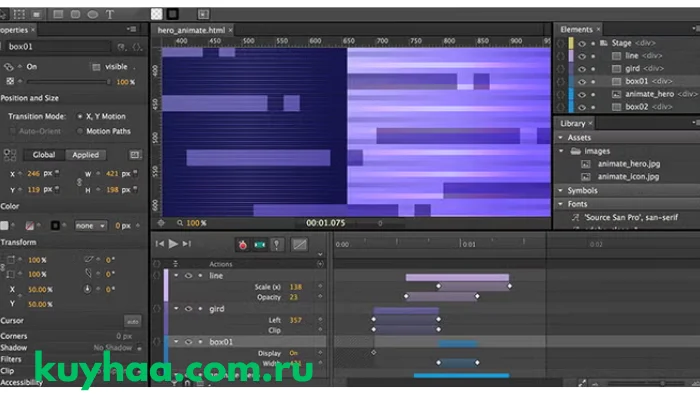Open the border style none dropdown

(91, 226)
